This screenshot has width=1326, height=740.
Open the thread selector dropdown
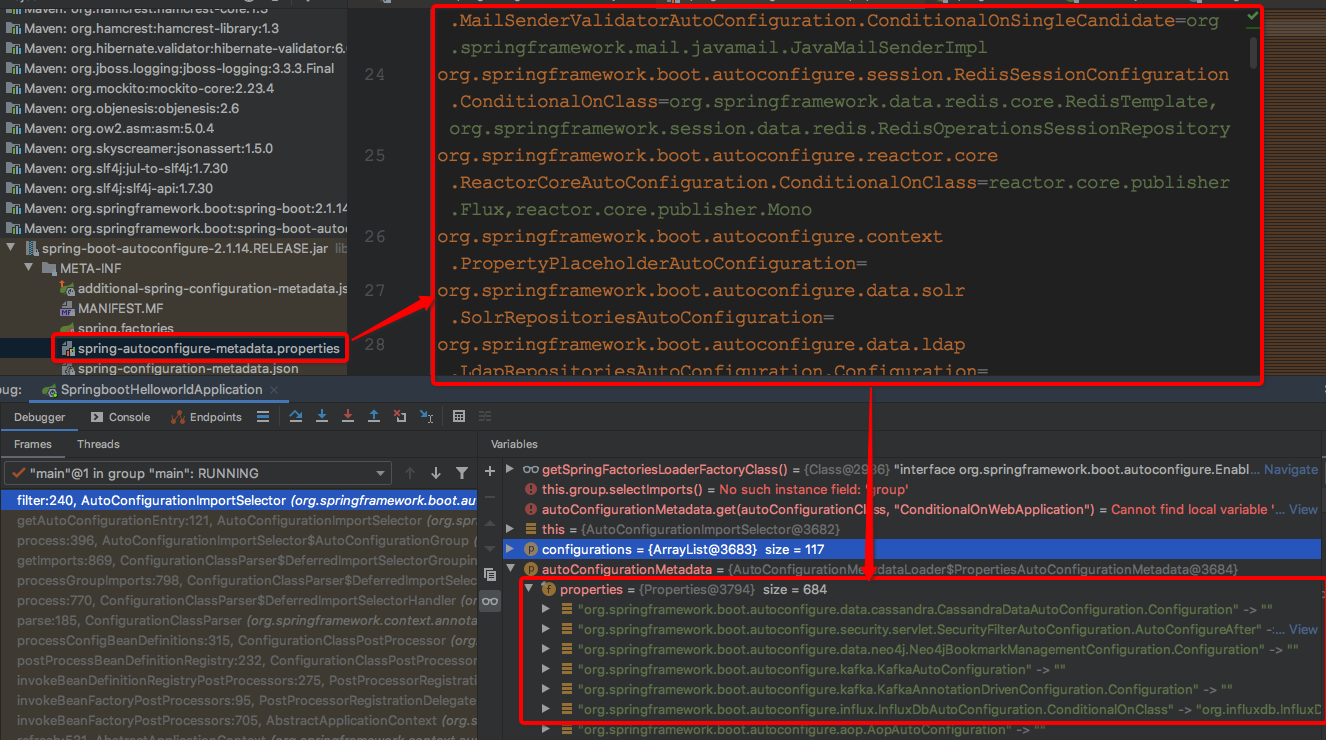click(x=198, y=473)
